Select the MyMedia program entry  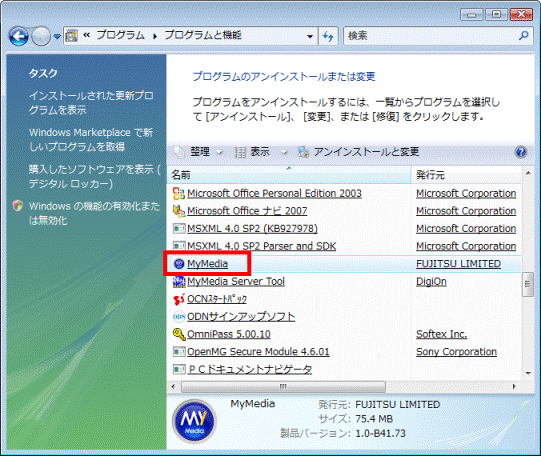[207, 264]
